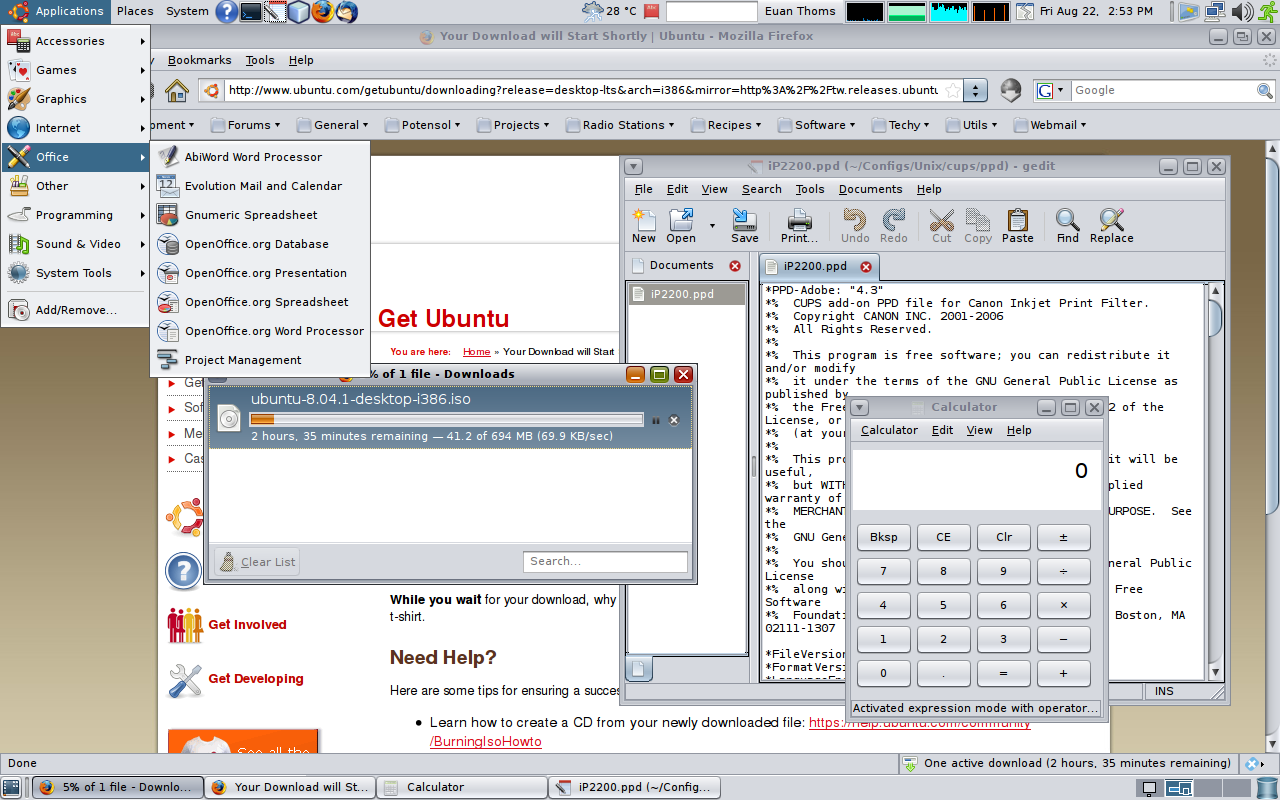Click the Firefox Home button

tap(177, 90)
